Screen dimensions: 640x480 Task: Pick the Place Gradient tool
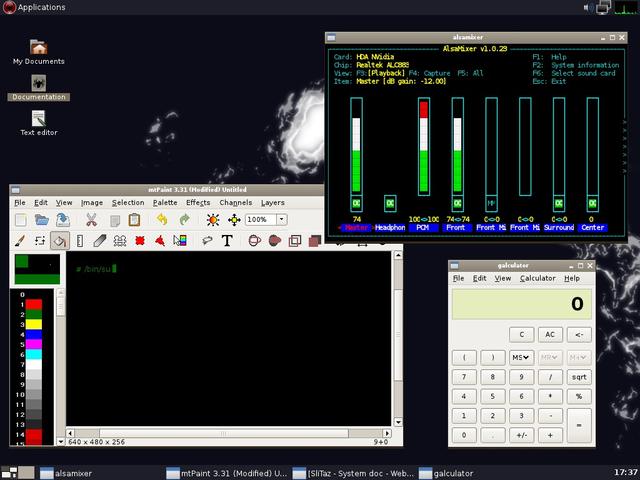(180, 241)
